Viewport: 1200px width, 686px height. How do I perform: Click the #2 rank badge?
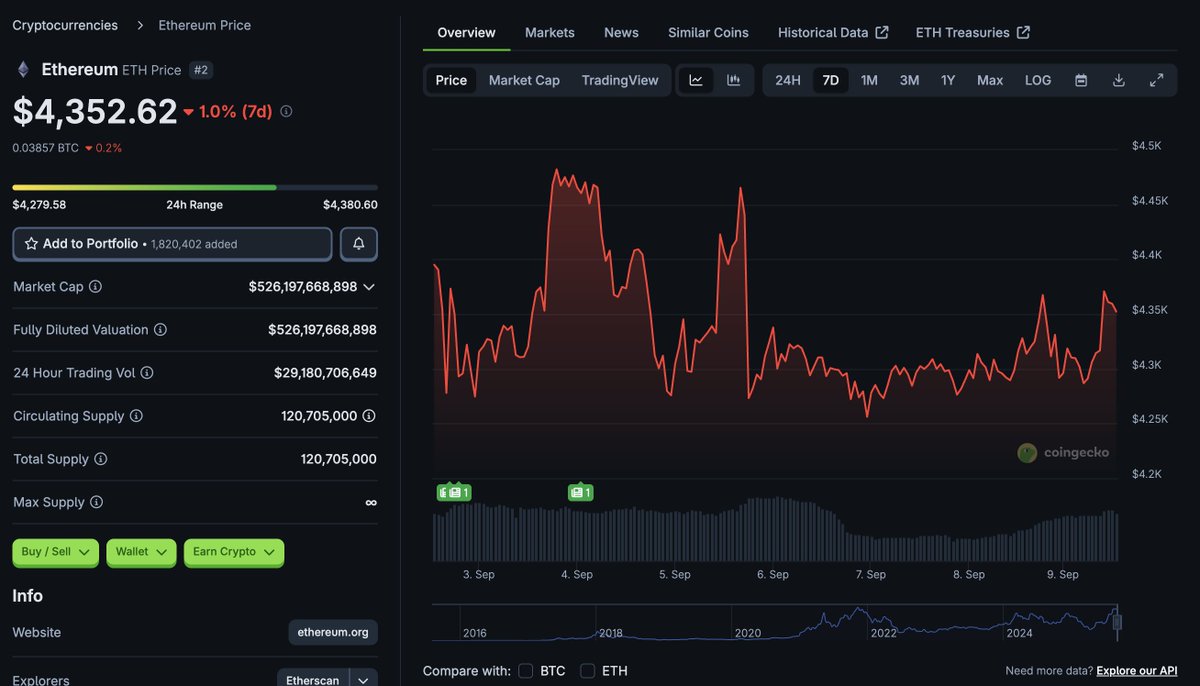click(x=201, y=70)
